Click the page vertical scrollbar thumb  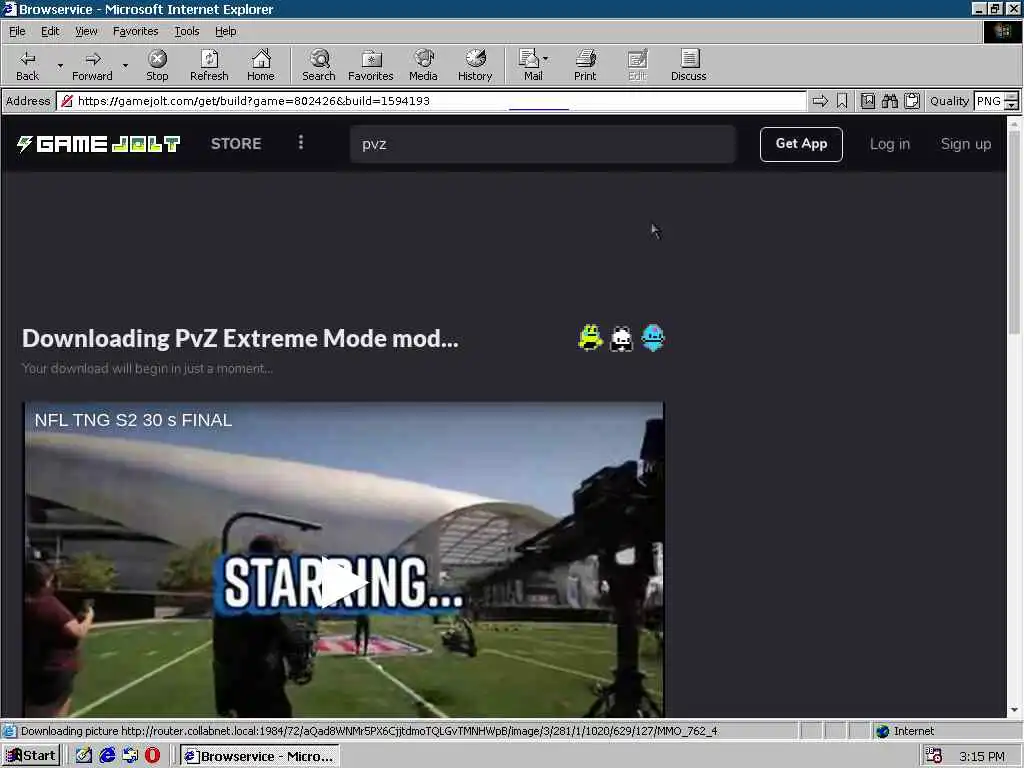[x=1014, y=232]
